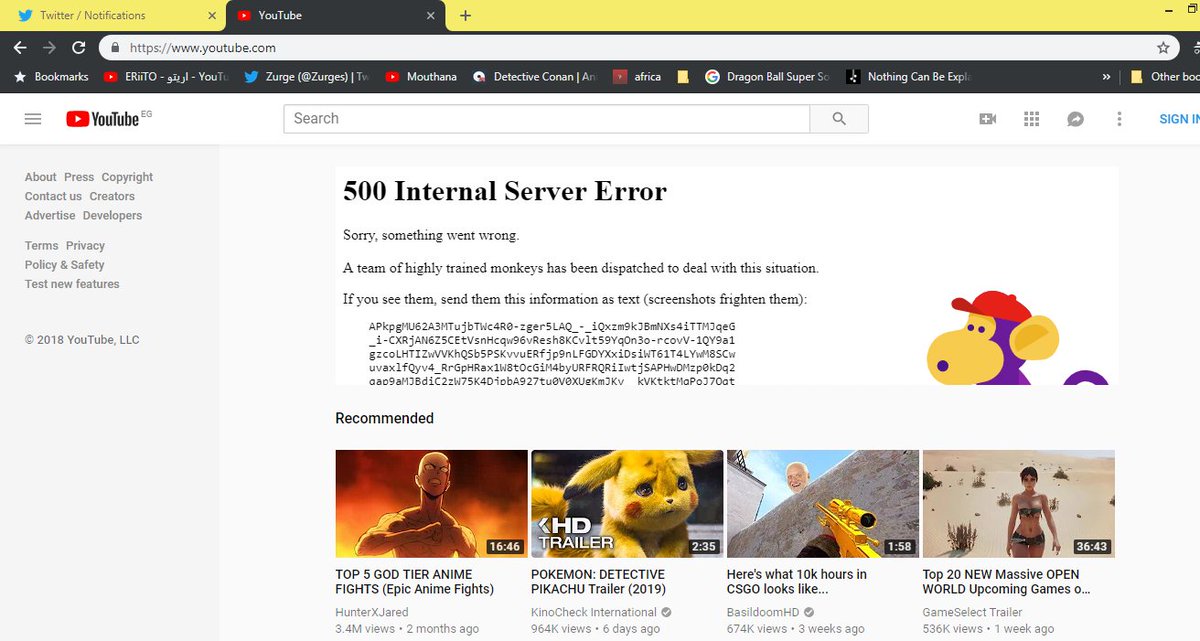Viewport: 1200px width, 641px height.
Task: Click the URL address bar
Action: 639,47
